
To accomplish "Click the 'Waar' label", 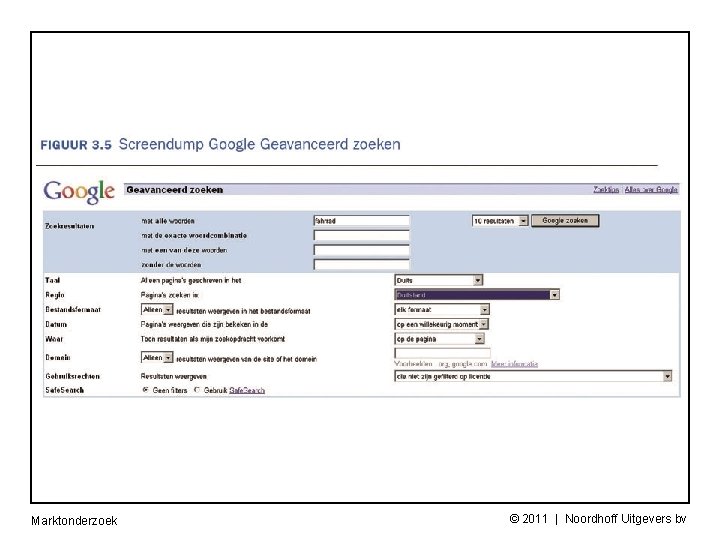I will point(54,339).
